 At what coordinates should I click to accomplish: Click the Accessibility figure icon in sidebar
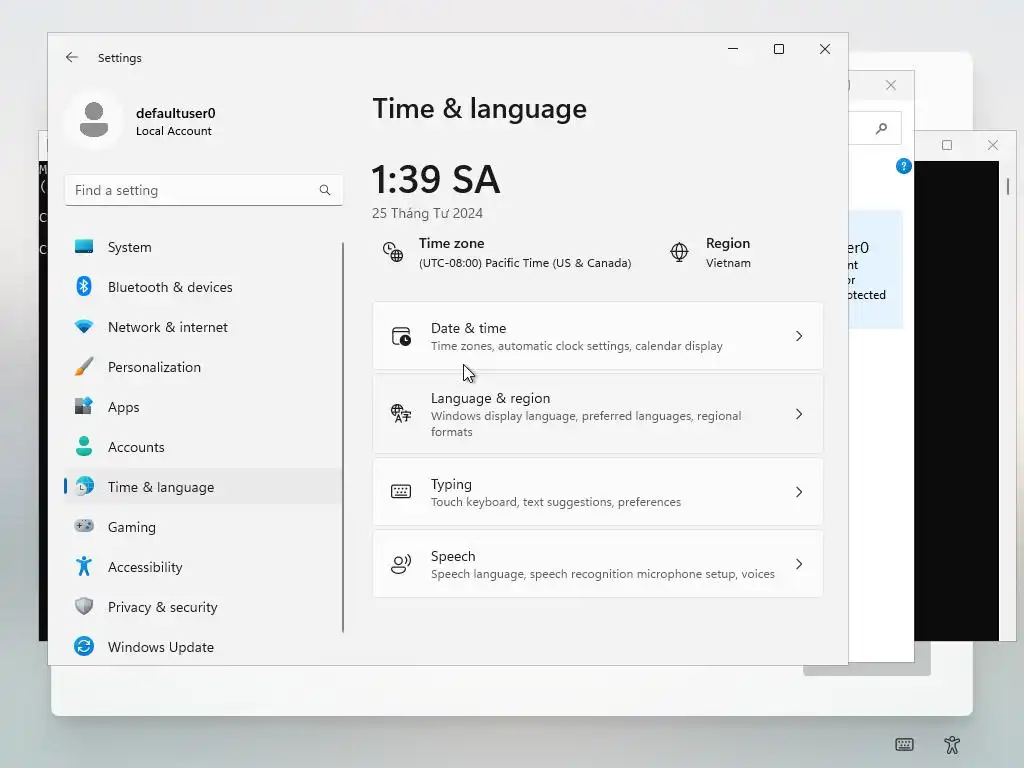(x=84, y=566)
